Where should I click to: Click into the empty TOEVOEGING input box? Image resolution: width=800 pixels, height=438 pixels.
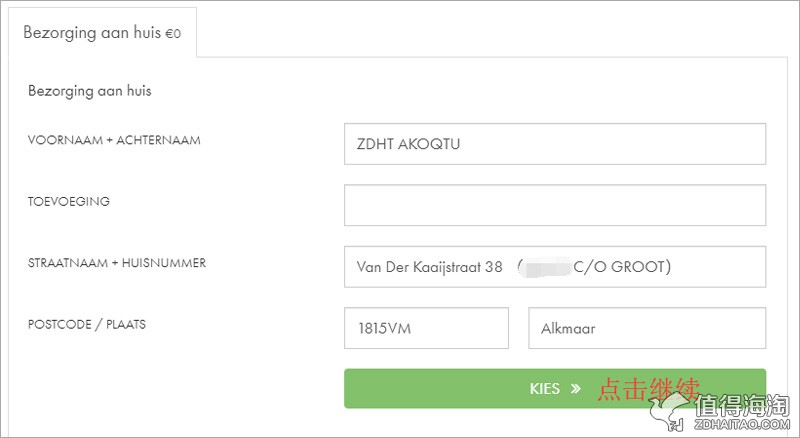click(x=555, y=205)
